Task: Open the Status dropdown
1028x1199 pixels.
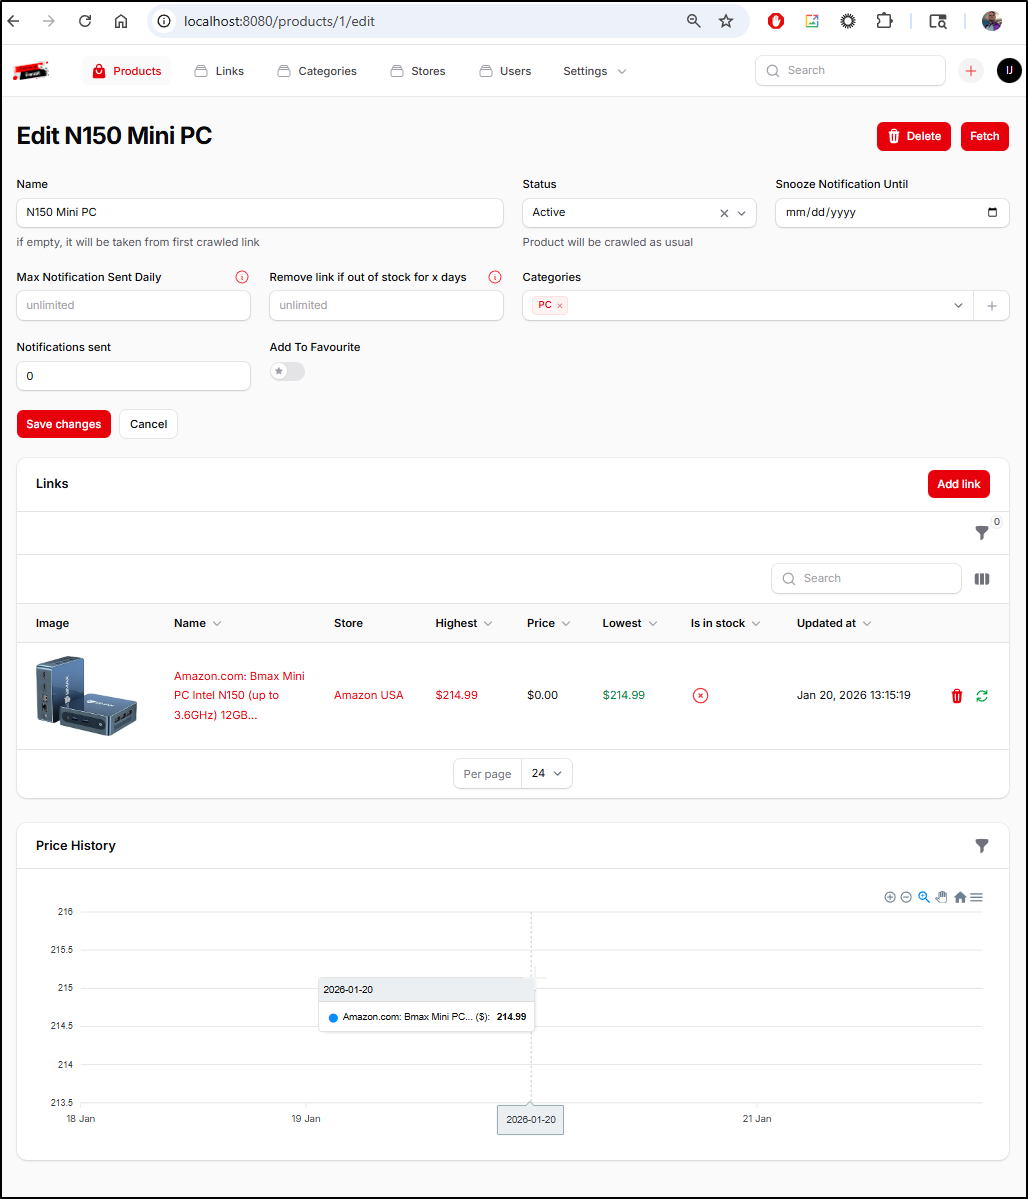Action: click(x=741, y=213)
